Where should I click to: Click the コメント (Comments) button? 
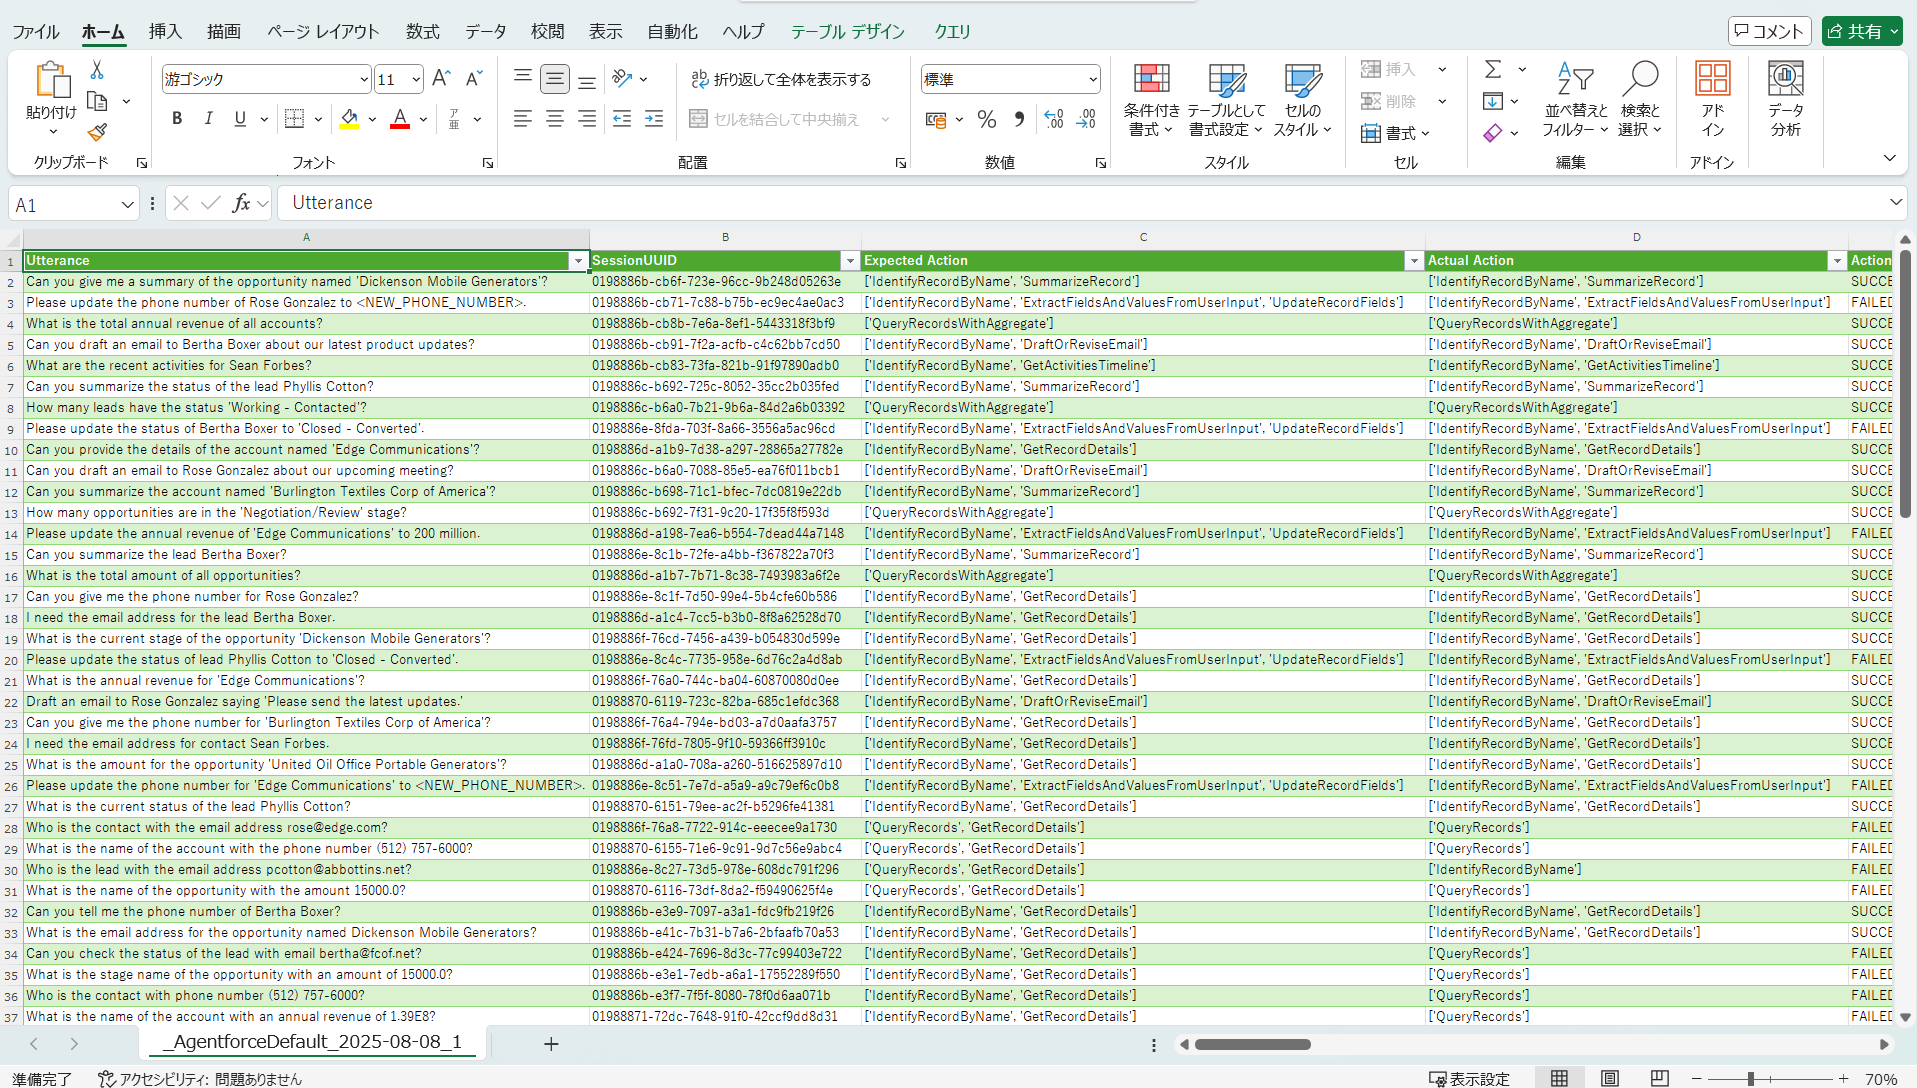pos(1768,32)
